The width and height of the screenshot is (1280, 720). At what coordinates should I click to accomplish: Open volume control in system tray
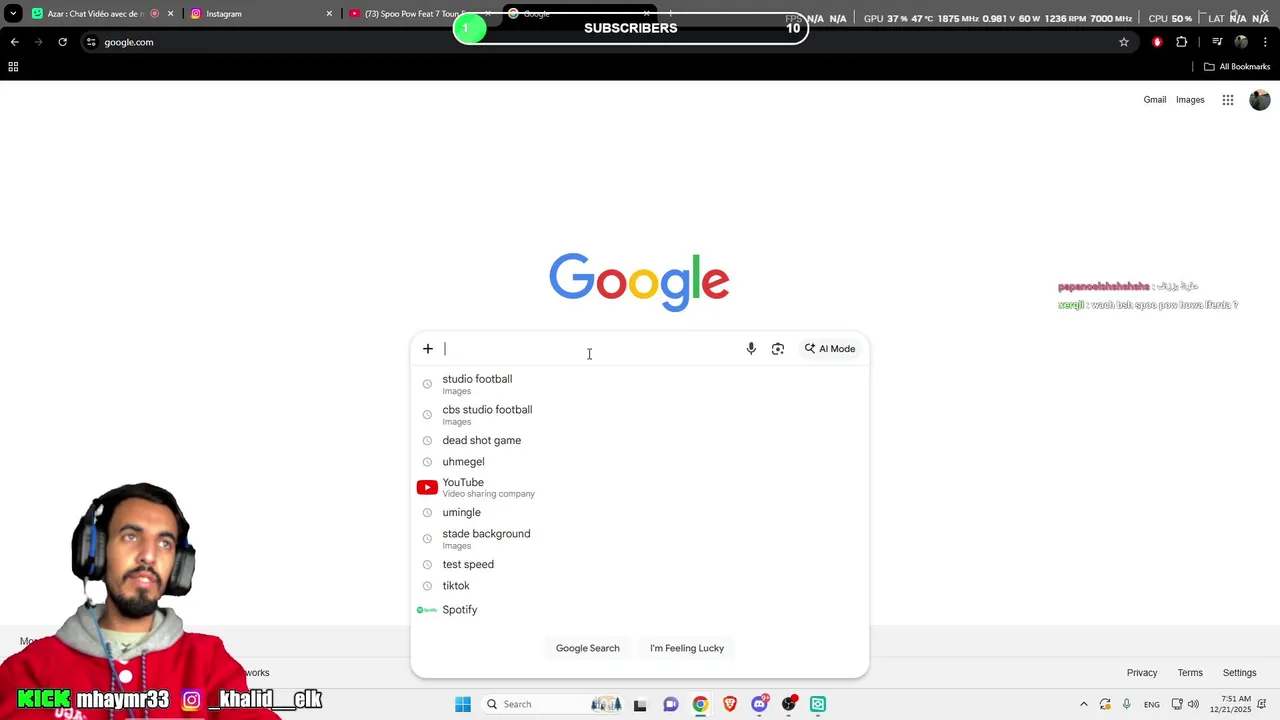point(1193,704)
